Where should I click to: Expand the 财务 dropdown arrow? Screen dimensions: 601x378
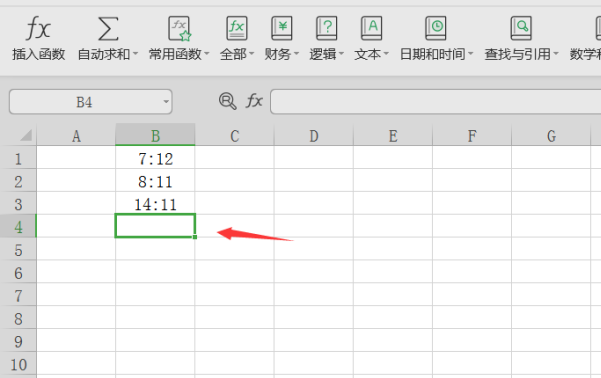click(x=296, y=54)
